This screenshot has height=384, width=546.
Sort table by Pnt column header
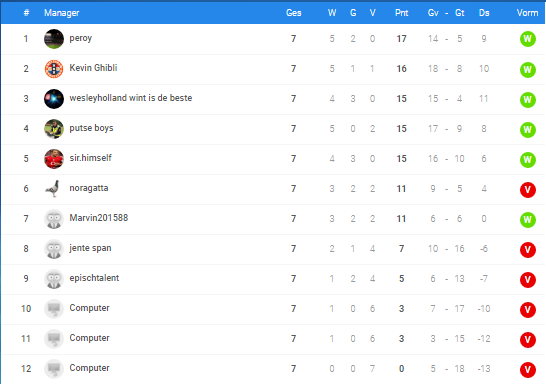[401, 13]
